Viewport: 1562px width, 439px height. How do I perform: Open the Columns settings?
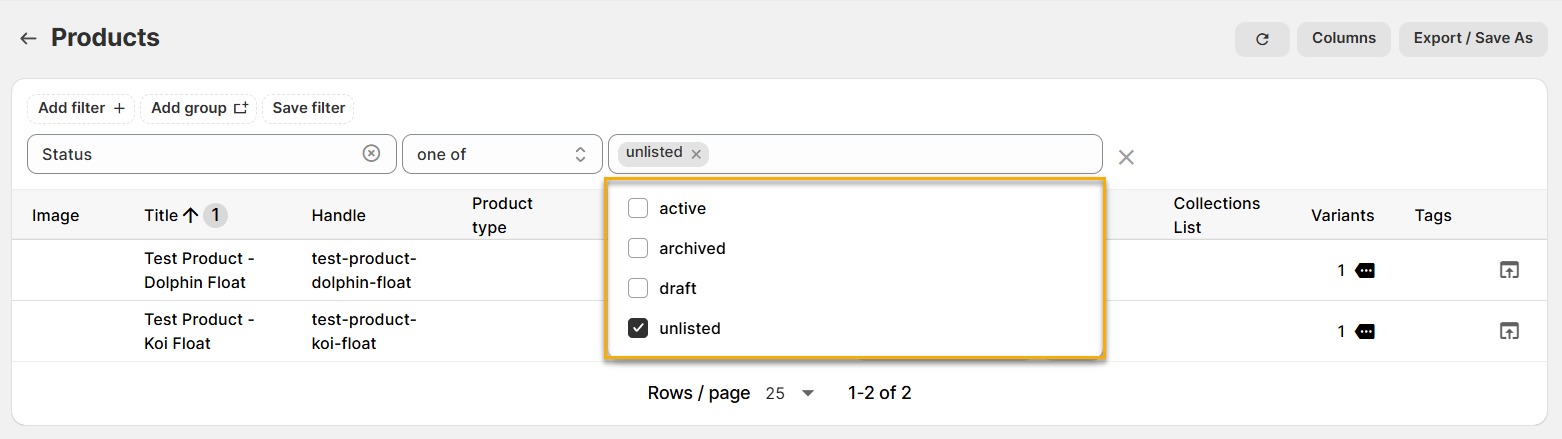click(1343, 38)
